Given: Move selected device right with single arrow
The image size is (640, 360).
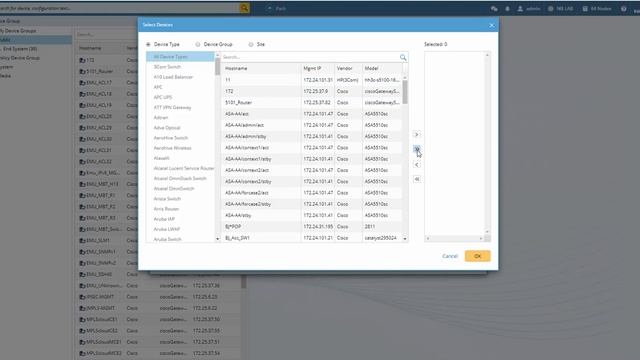Looking at the screenshot, I should click(416, 134).
